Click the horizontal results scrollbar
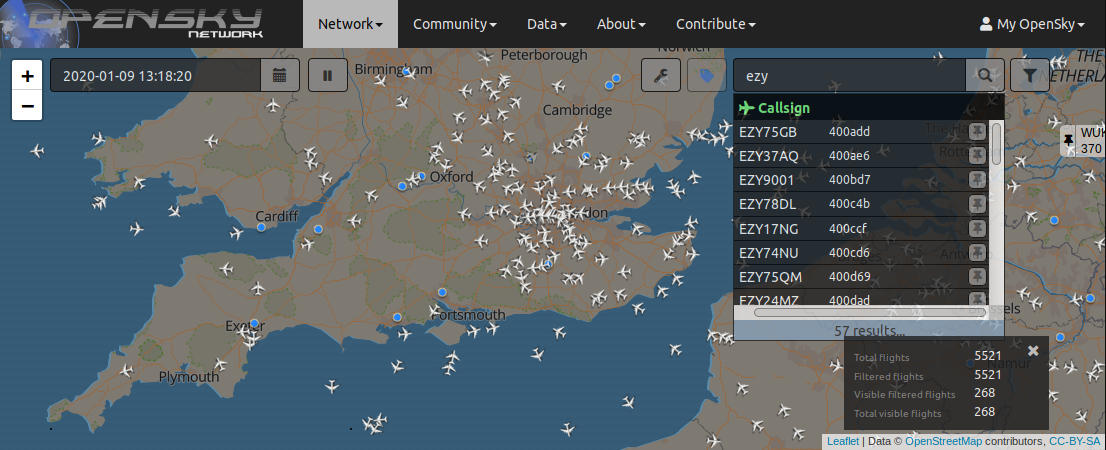The height and width of the screenshot is (450, 1106). (x=870, y=312)
